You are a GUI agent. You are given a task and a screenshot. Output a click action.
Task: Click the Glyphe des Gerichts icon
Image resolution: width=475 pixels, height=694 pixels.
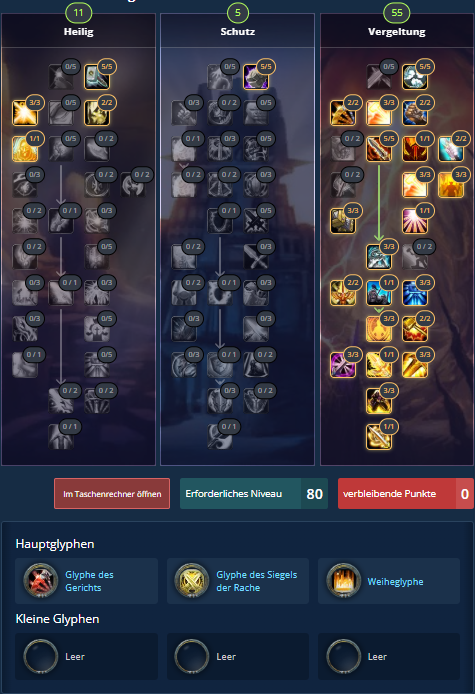click(41, 581)
